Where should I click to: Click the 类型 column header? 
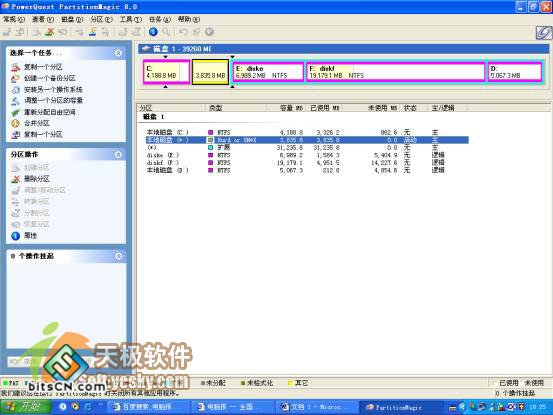click(x=236, y=108)
